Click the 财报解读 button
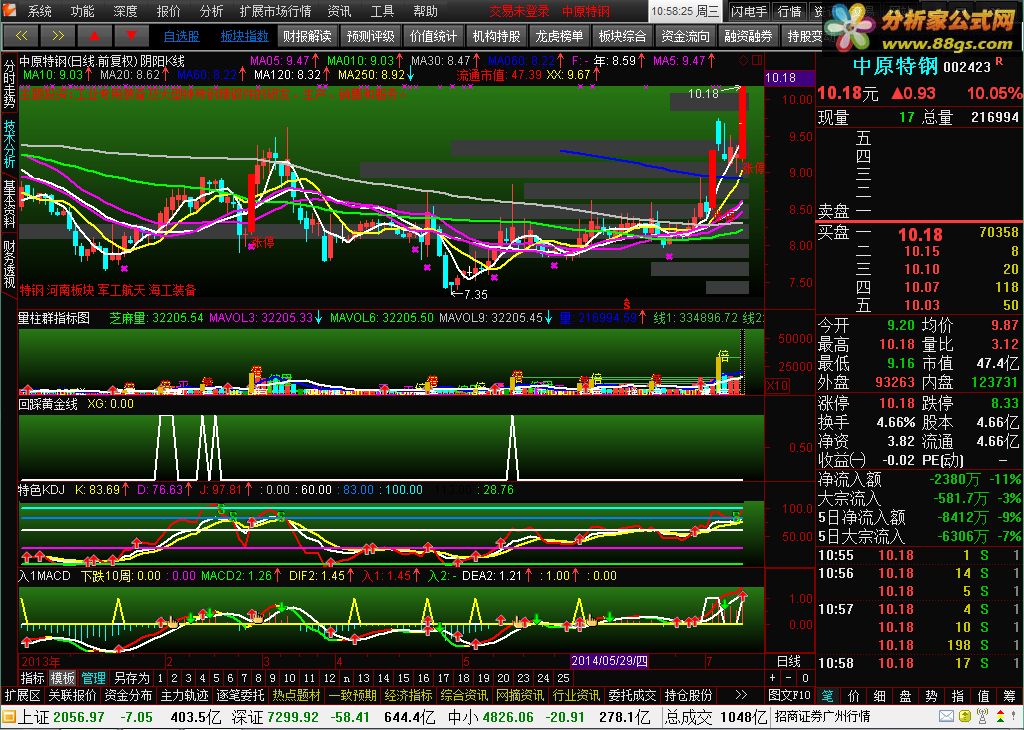 tap(307, 36)
